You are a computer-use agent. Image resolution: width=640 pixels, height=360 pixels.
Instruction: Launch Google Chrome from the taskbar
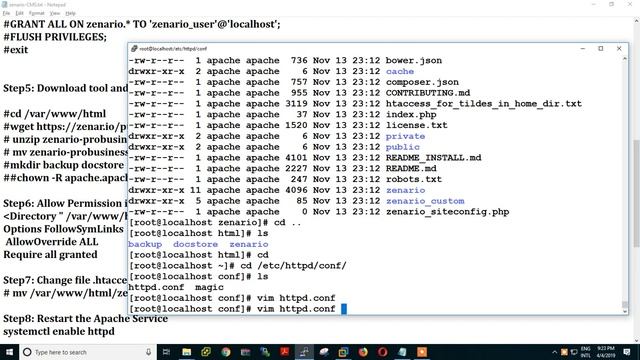(226, 352)
